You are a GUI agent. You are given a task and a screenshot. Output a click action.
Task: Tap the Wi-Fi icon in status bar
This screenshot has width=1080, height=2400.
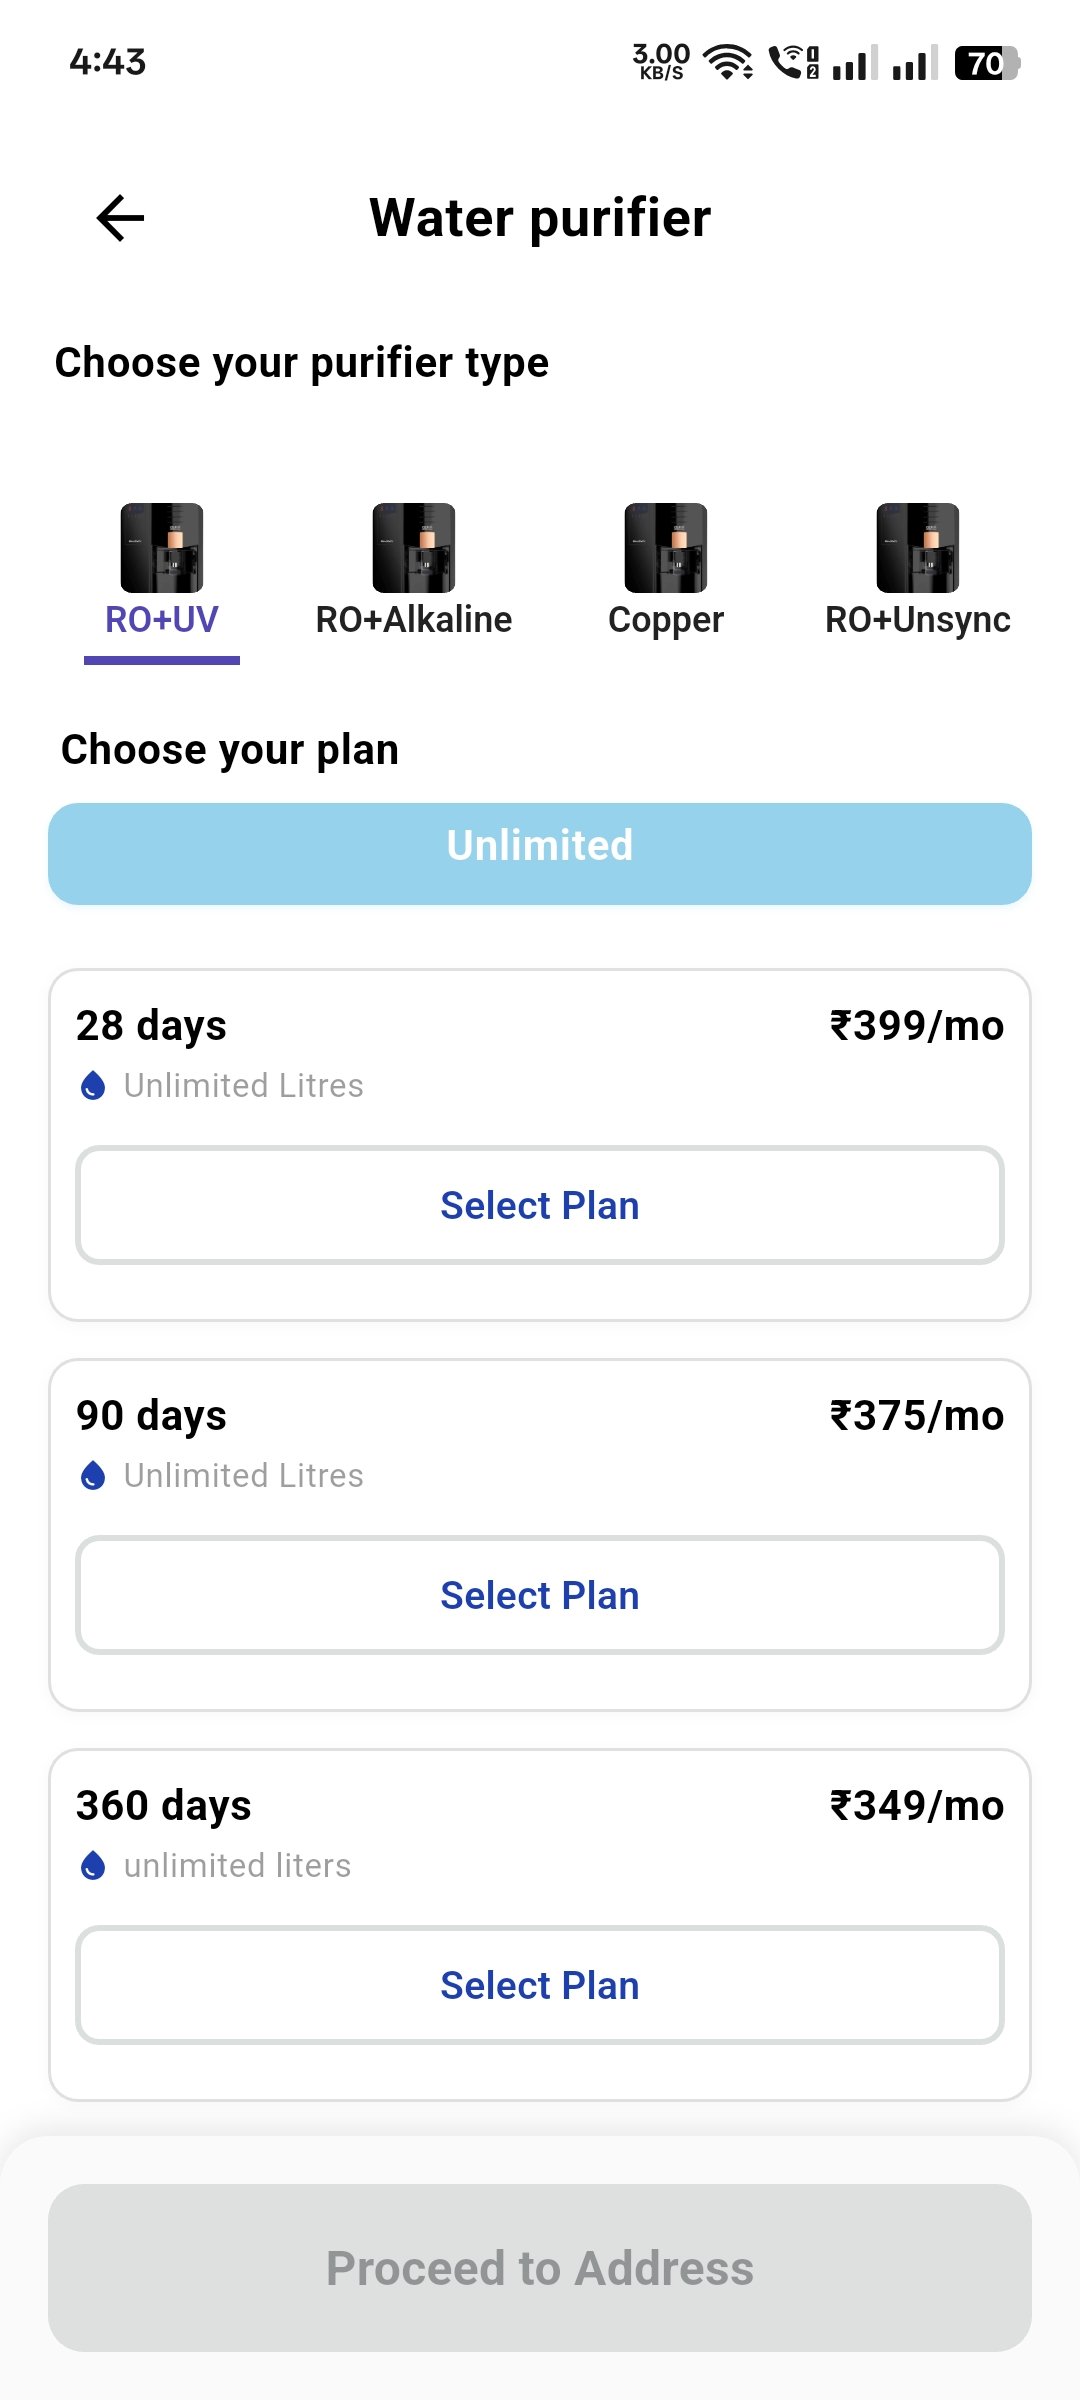[728, 62]
